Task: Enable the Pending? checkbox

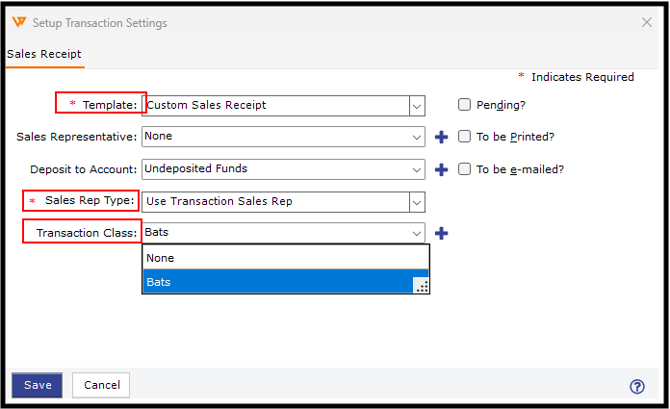Action: pyautogui.click(x=464, y=104)
